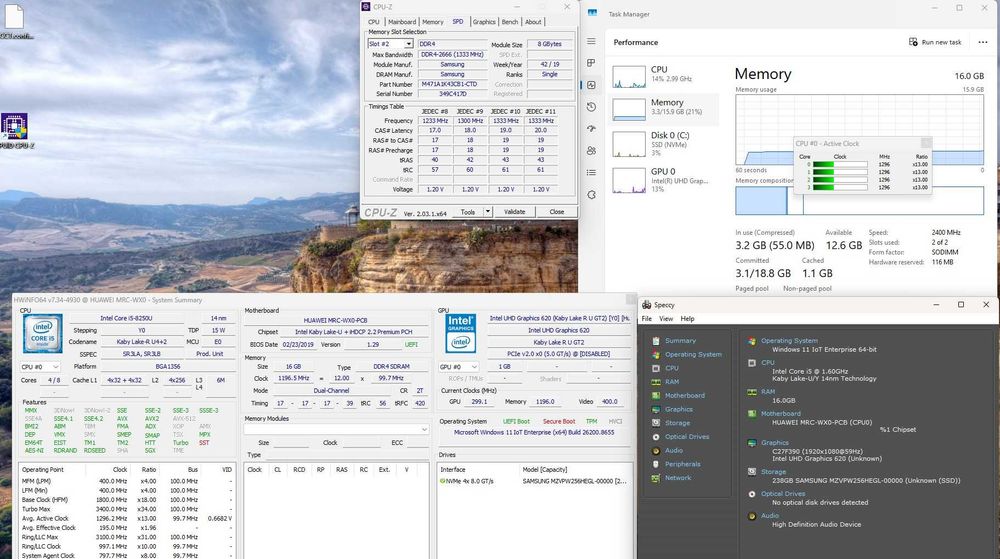Click the Secure Boot label in HWiNFO
1000x559 pixels.
559,422
